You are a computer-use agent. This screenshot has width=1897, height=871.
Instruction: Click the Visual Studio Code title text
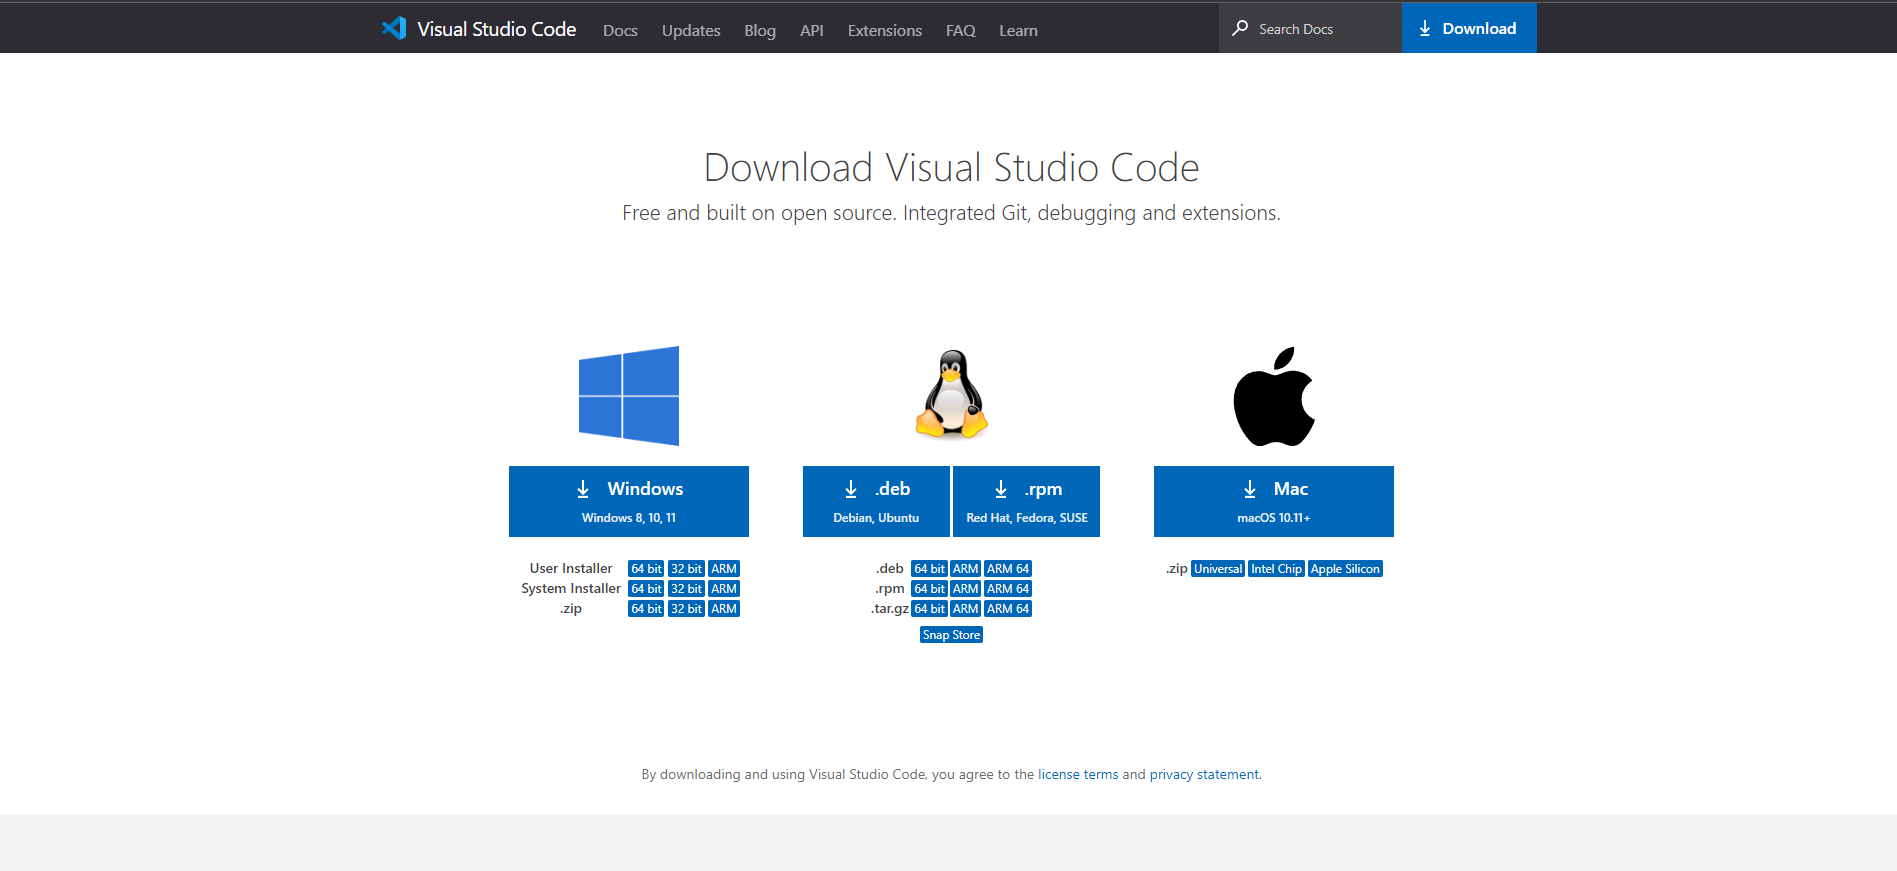tap(497, 29)
